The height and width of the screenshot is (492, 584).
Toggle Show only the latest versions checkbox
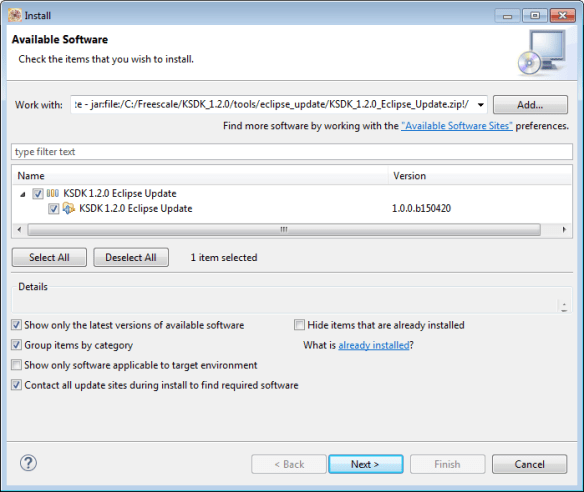point(16,325)
